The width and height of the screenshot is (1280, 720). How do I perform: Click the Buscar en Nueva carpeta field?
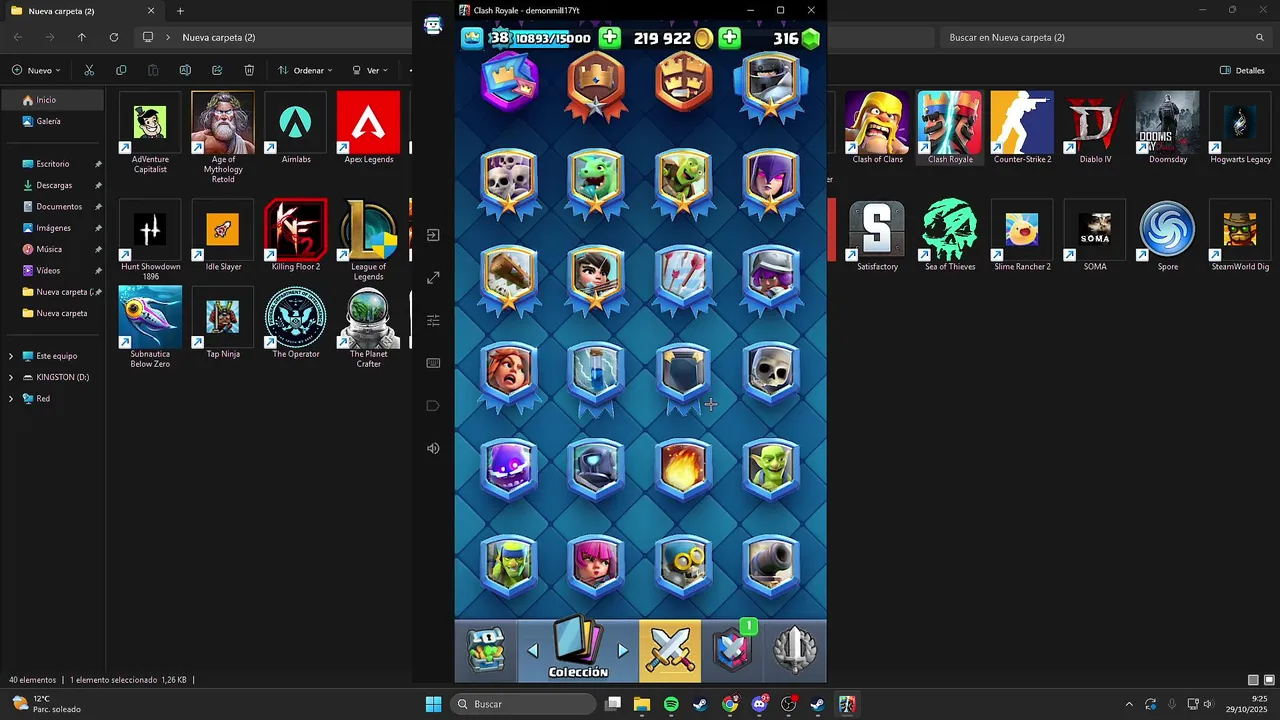(1106, 37)
